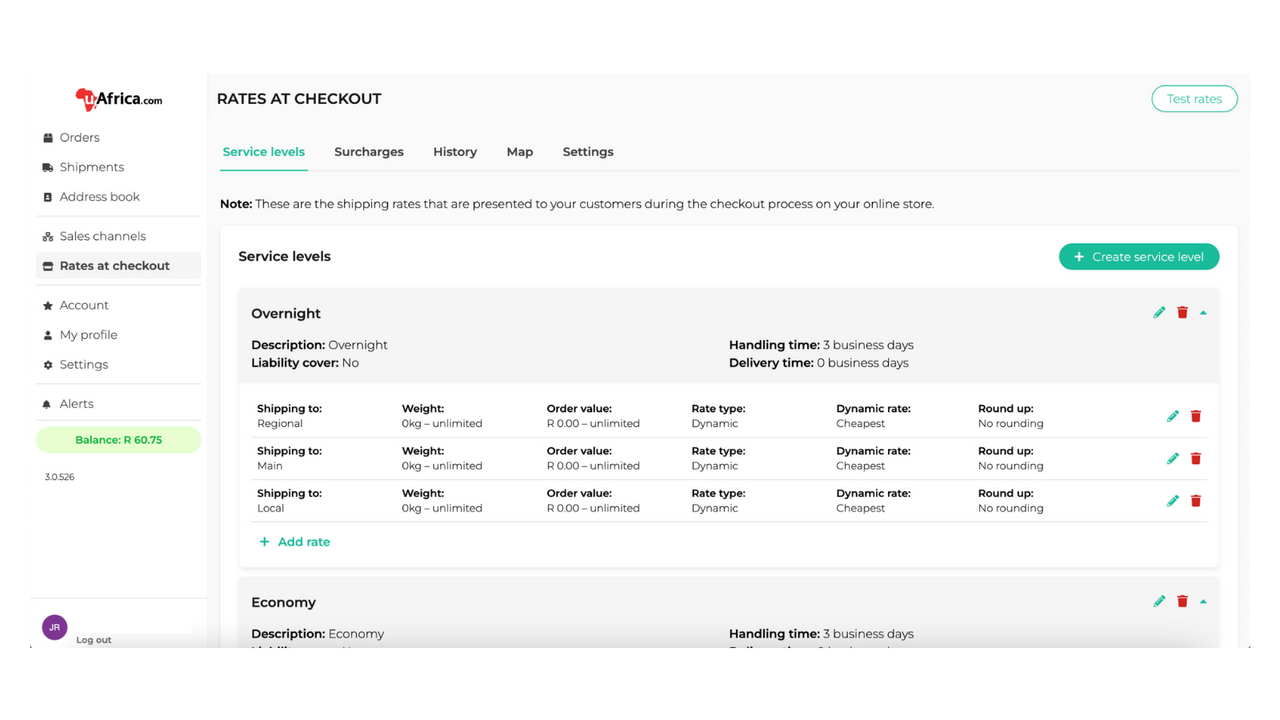This screenshot has height=720, width=1280.
Task: Collapse the Overnight service level section
Action: (x=1203, y=313)
